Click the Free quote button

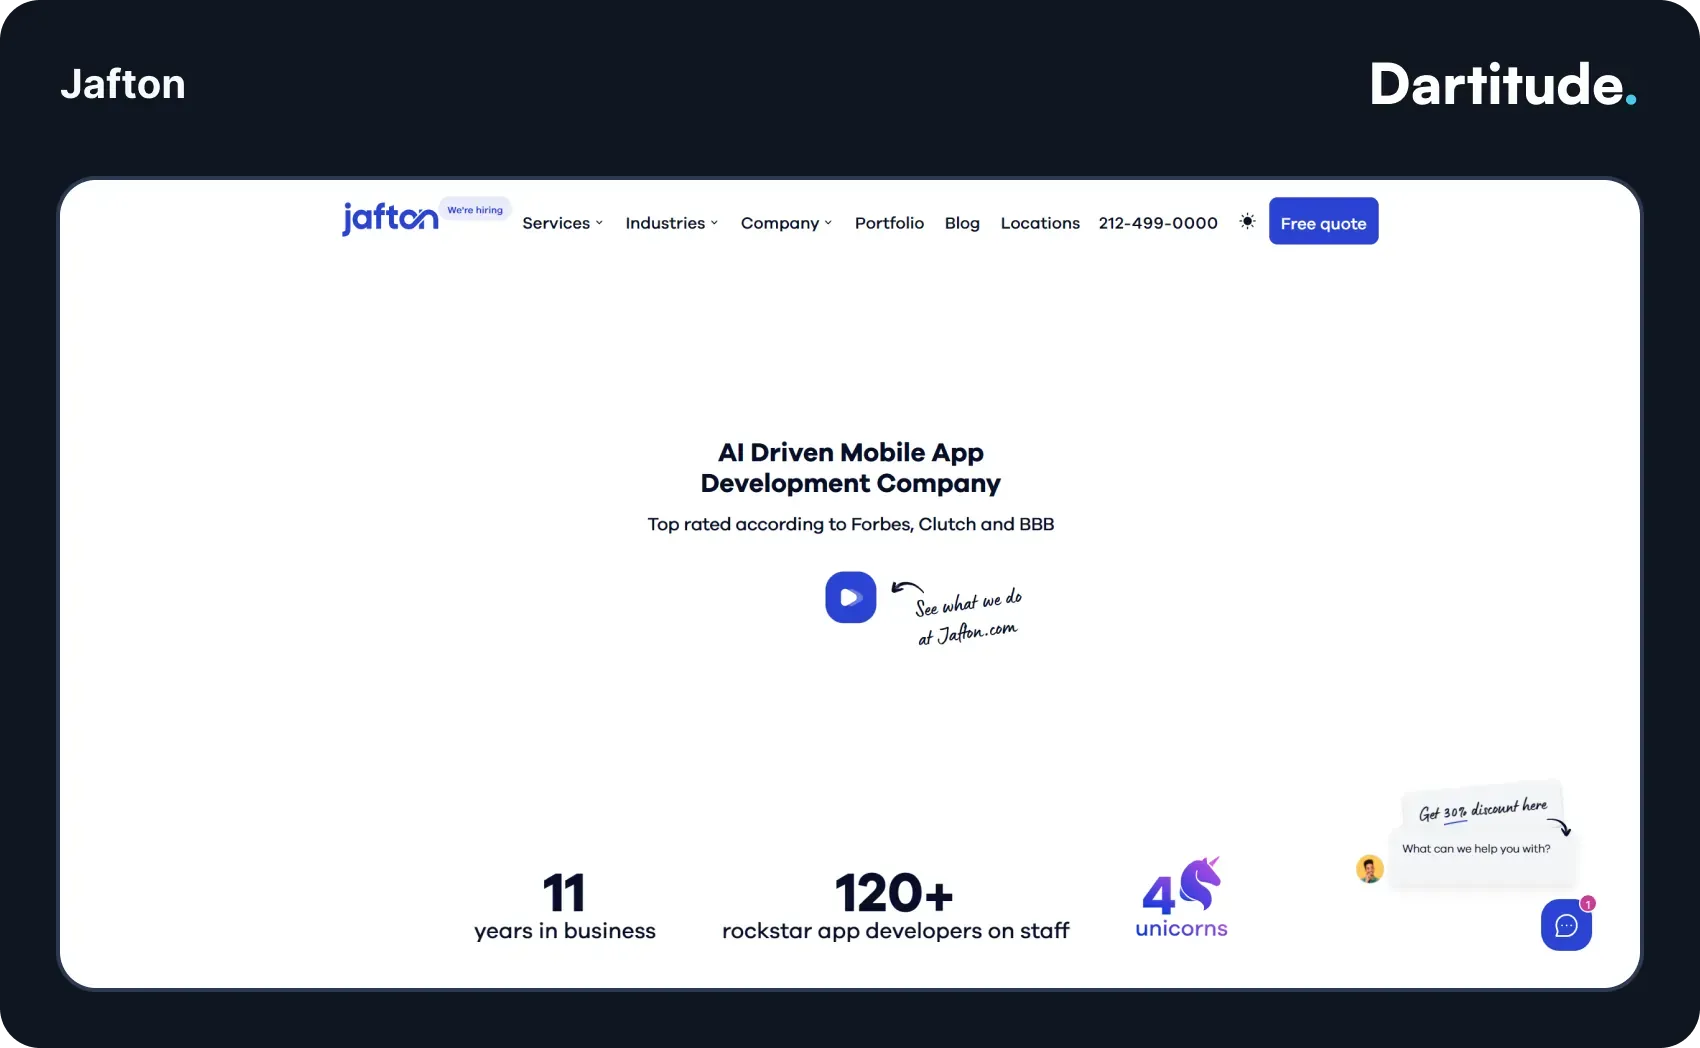[x=1323, y=221]
